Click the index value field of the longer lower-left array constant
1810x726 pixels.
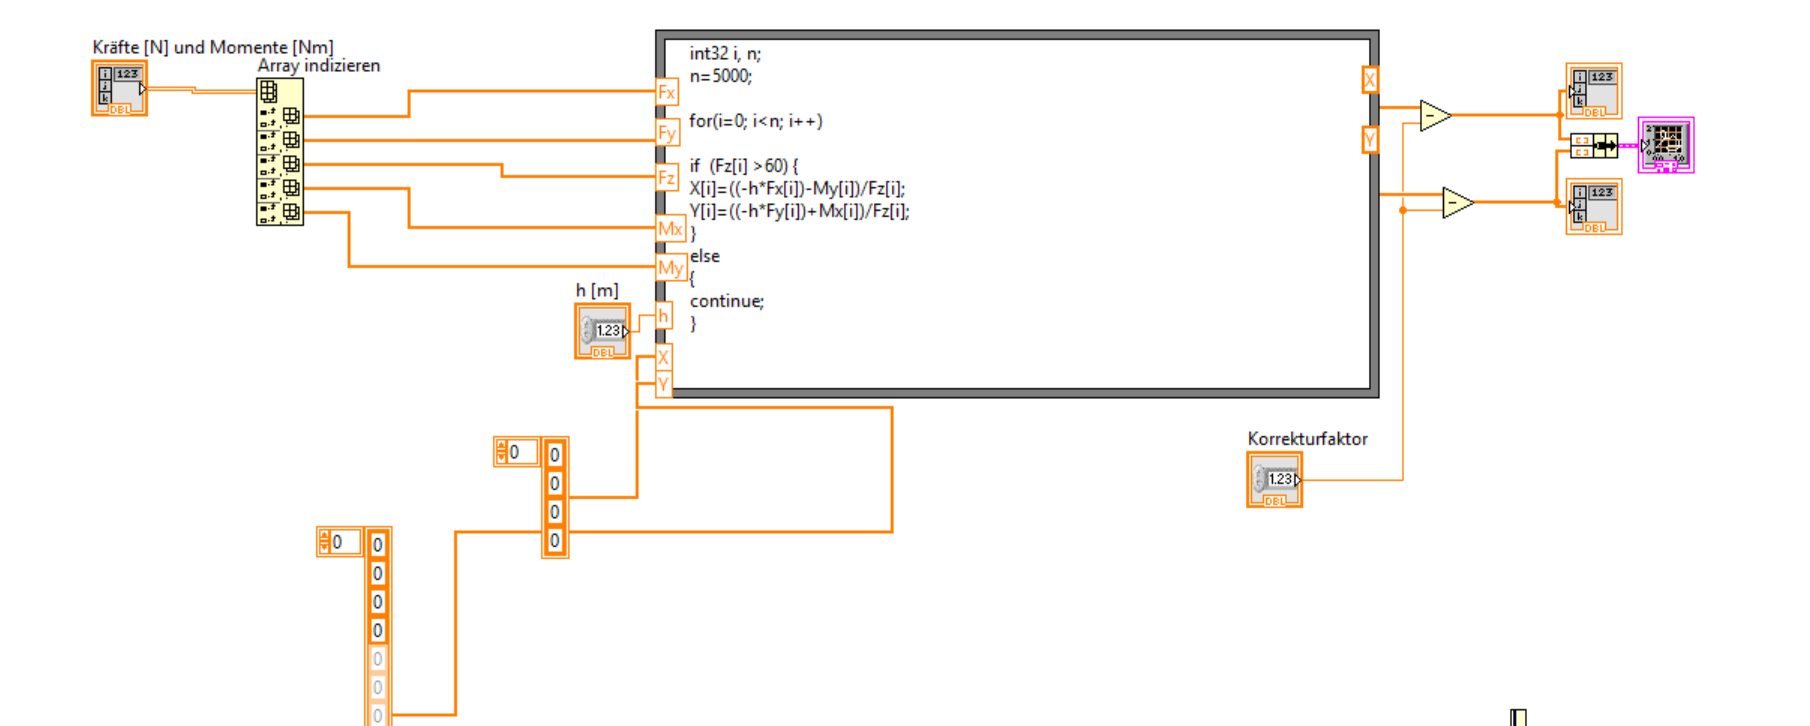tap(345, 542)
